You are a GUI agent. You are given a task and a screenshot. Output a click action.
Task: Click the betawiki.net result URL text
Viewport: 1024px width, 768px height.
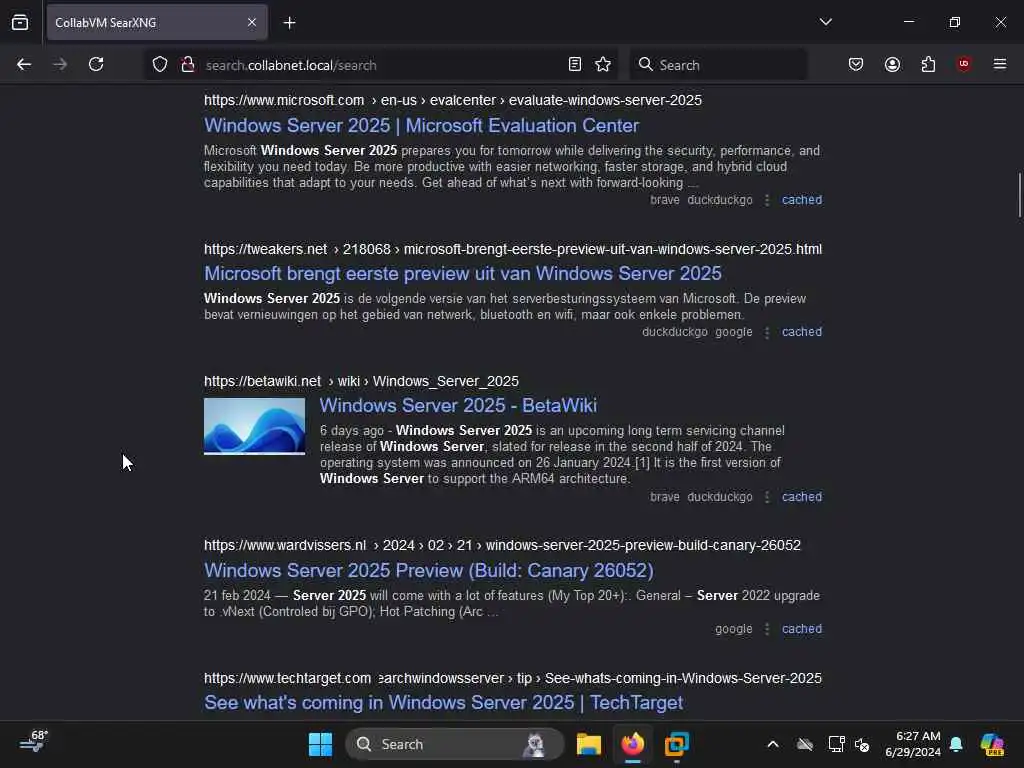pos(361,381)
